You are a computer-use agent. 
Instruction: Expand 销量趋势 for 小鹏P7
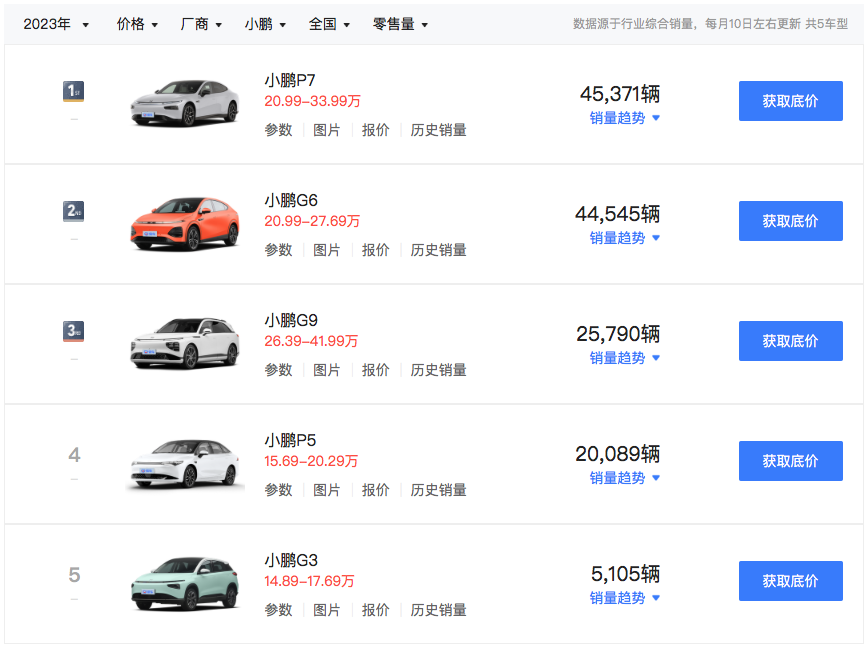pos(624,118)
